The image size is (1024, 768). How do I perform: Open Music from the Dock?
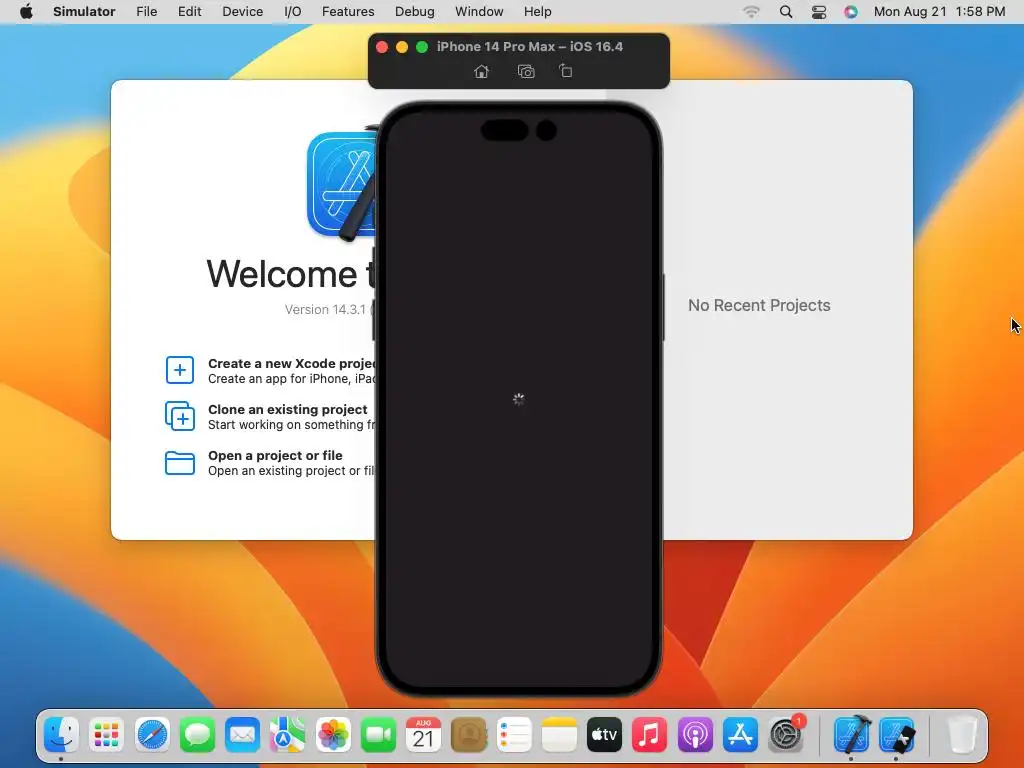tap(649, 735)
